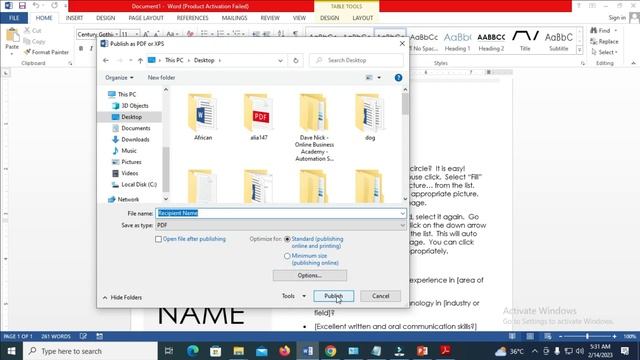Image resolution: width=640 pixels, height=360 pixels.
Task: Expand the Save as type dropdown
Action: [x=402, y=225]
